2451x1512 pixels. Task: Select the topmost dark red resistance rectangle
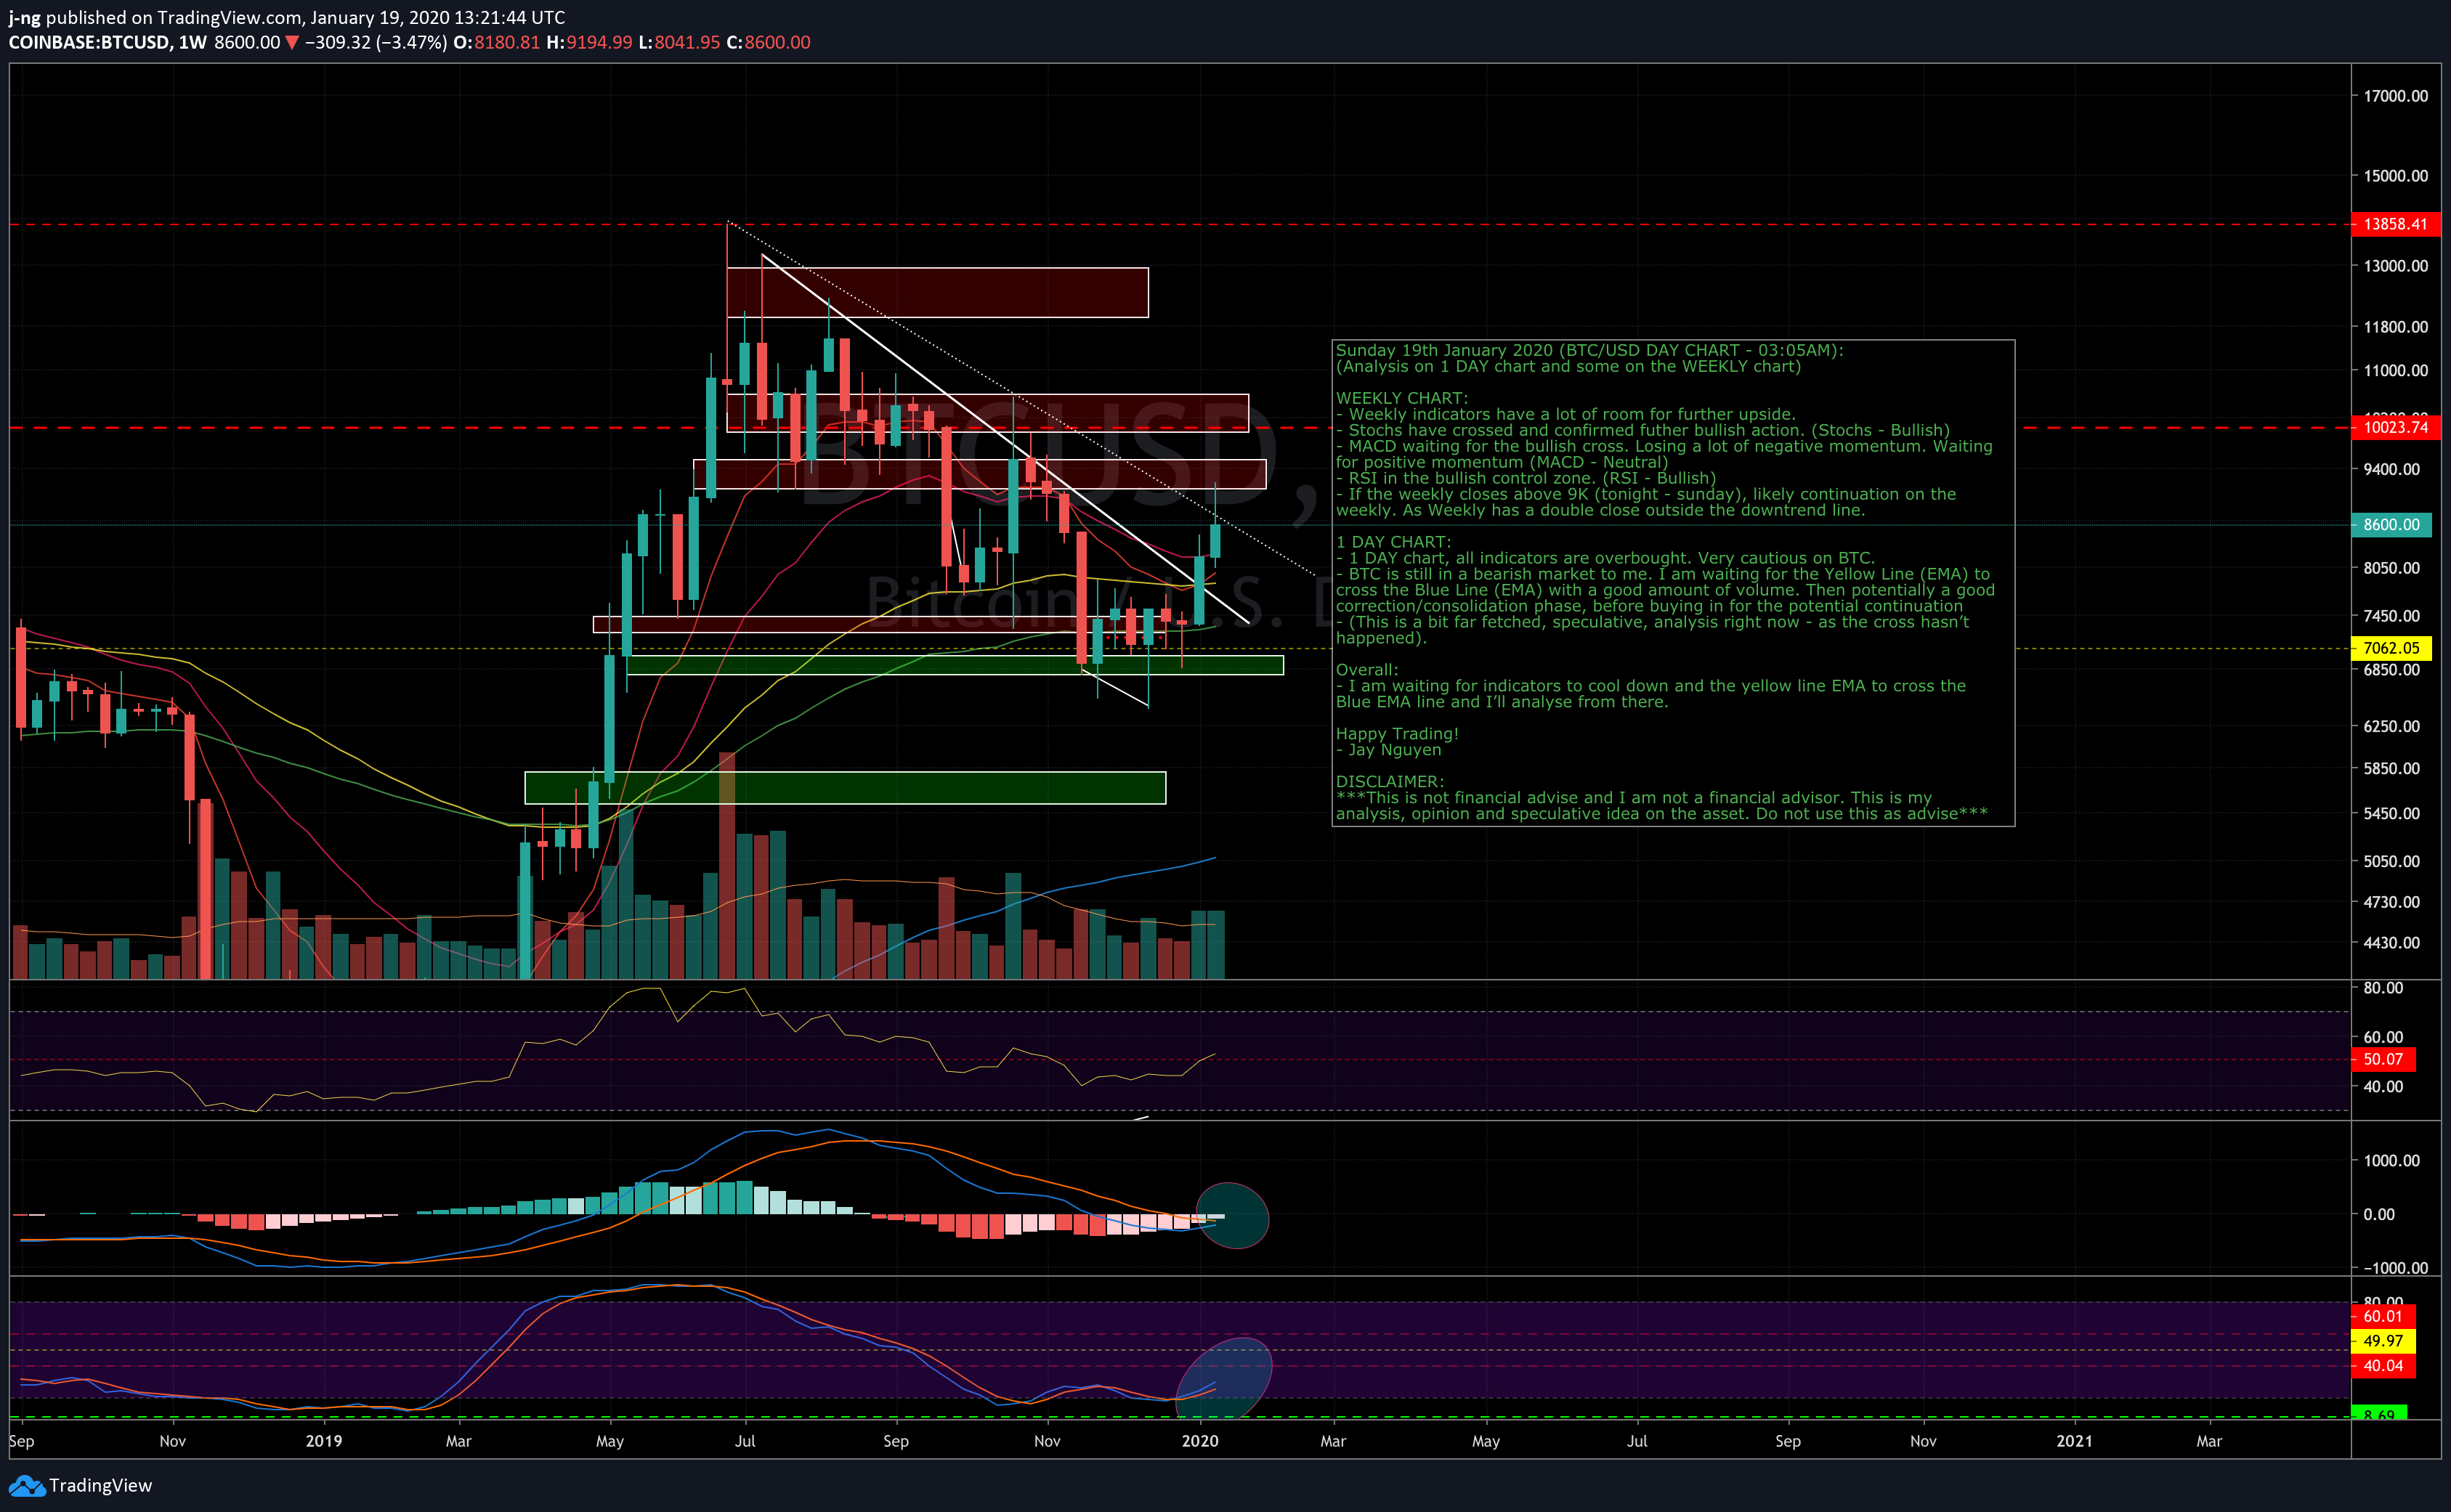(x=937, y=293)
